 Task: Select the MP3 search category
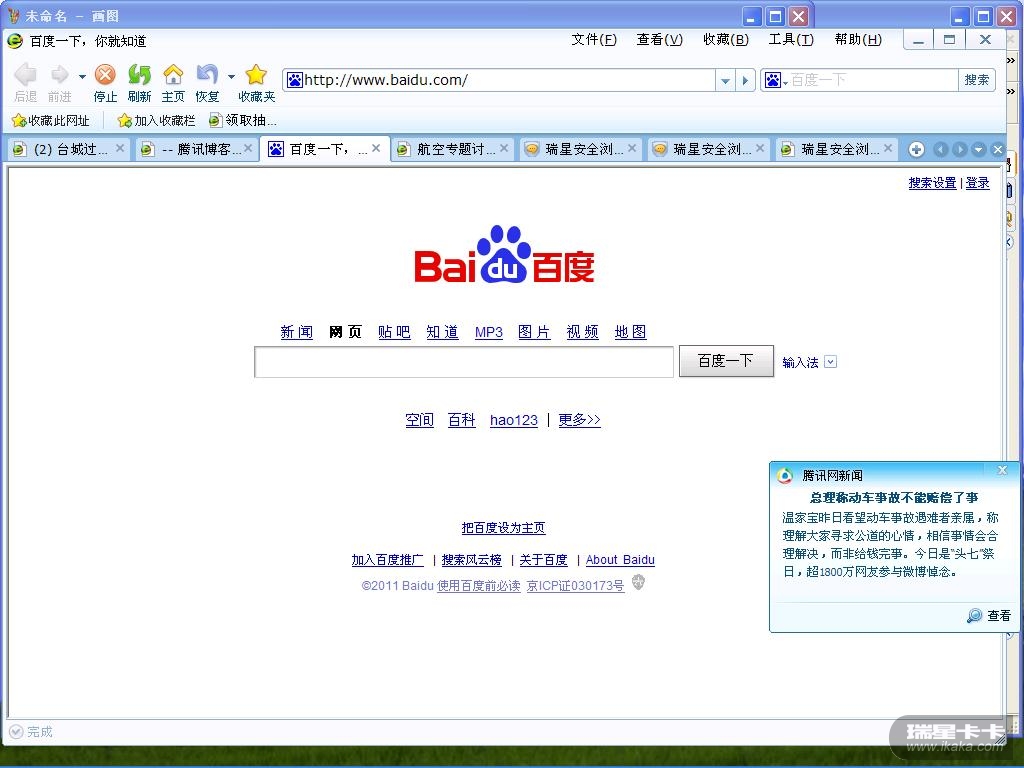pyautogui.click(x=488, y=332)
